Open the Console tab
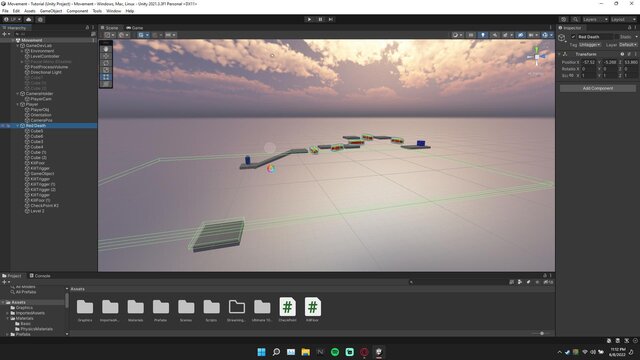 coord(40,276)
